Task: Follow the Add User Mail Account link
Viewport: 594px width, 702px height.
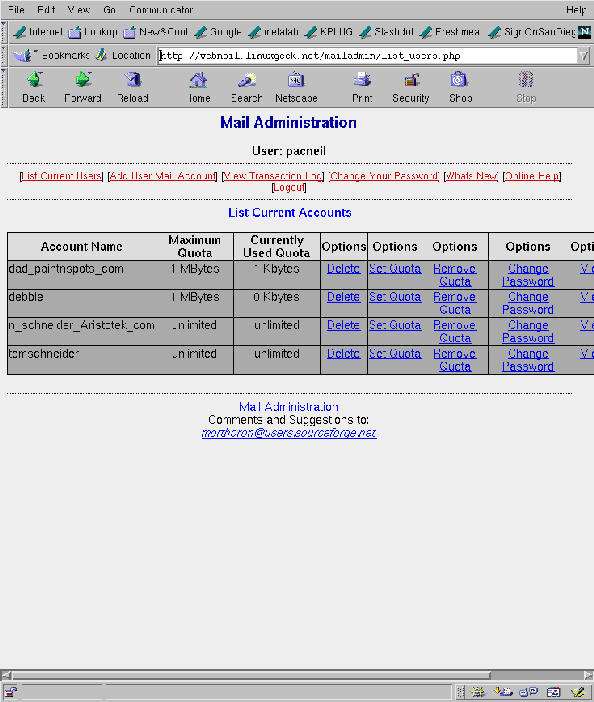Action: (x=162, y=176)
